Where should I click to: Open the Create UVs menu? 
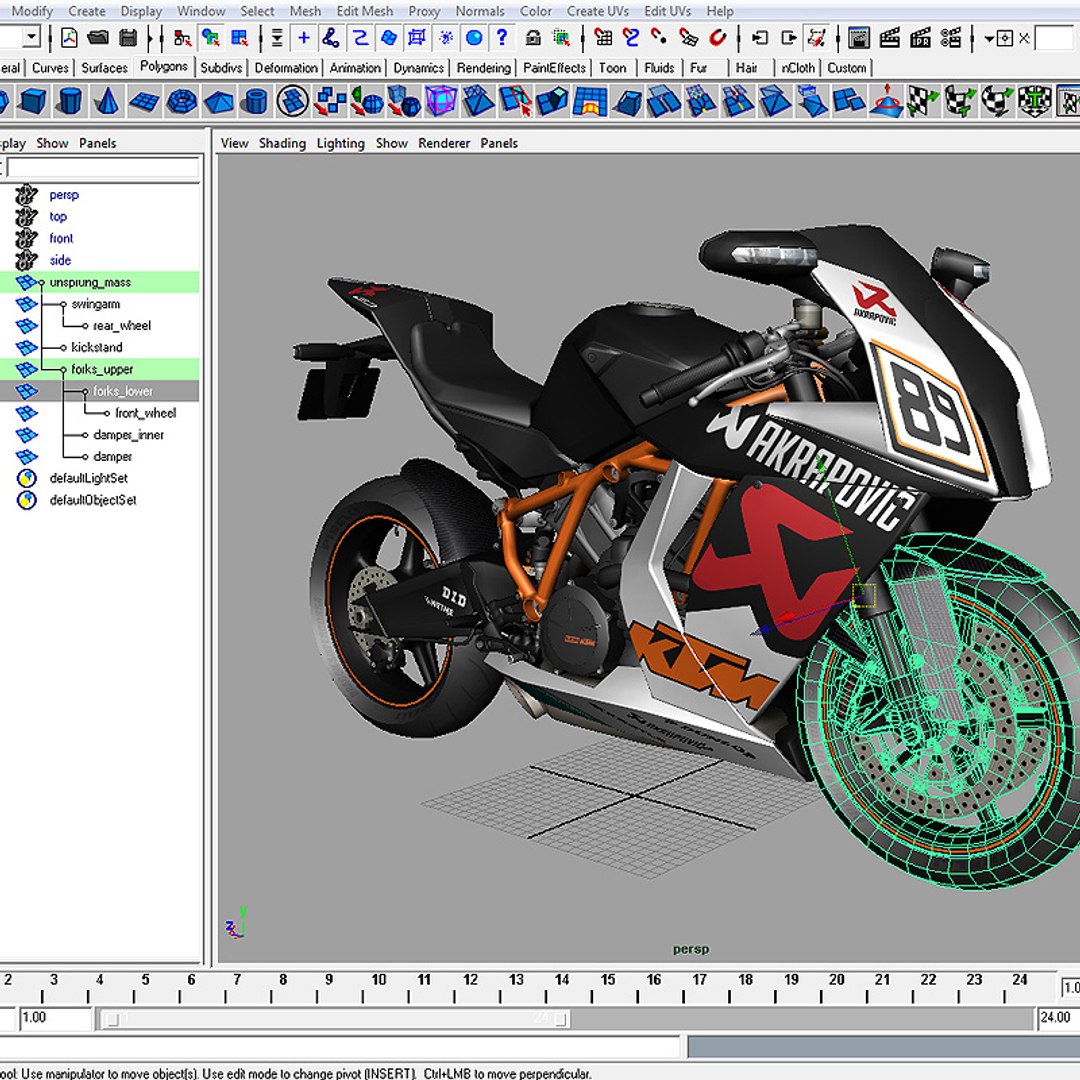click(597, 11)
